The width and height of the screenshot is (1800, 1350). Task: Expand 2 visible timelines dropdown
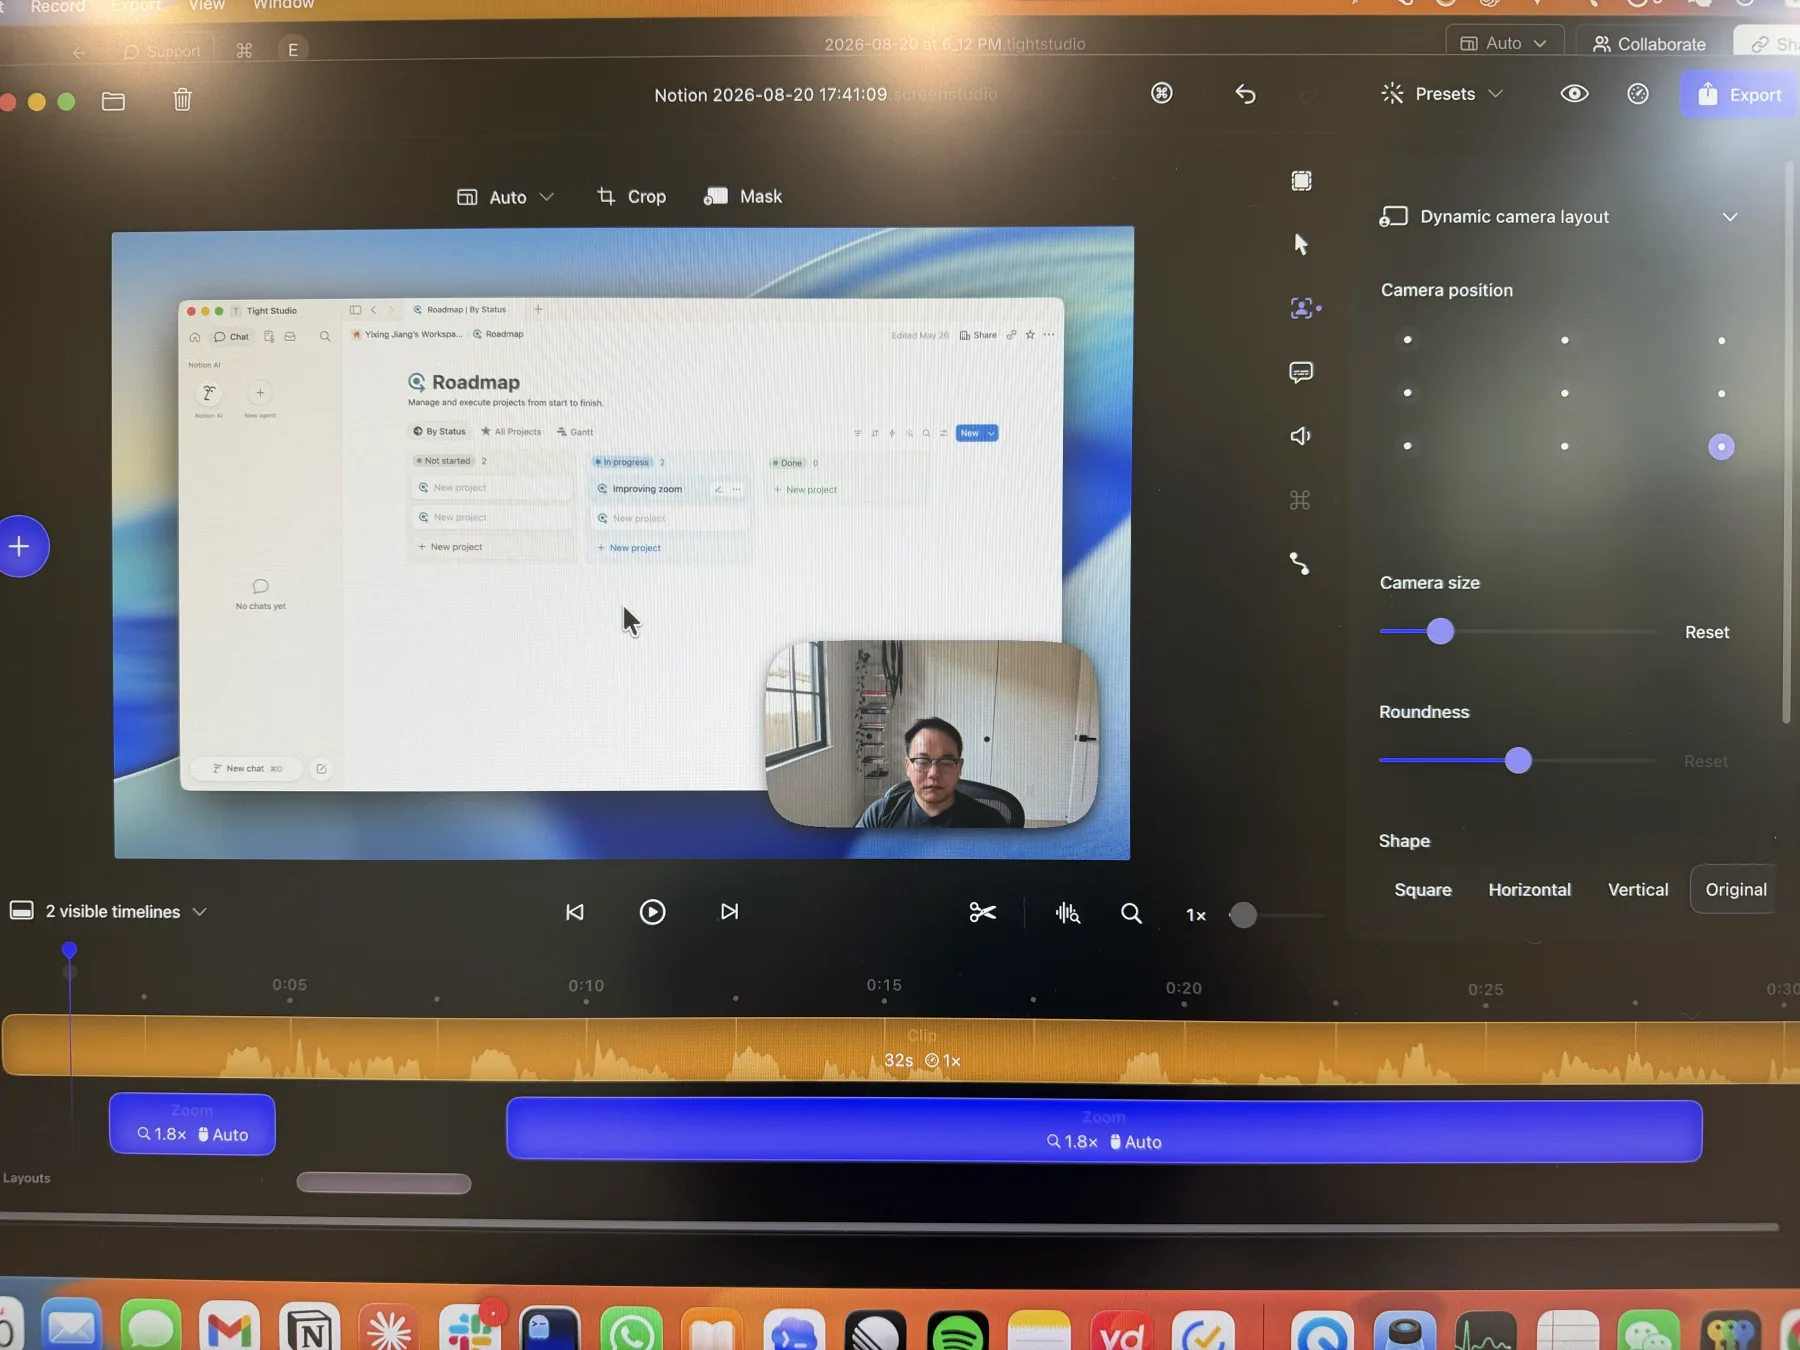(110, 912)
